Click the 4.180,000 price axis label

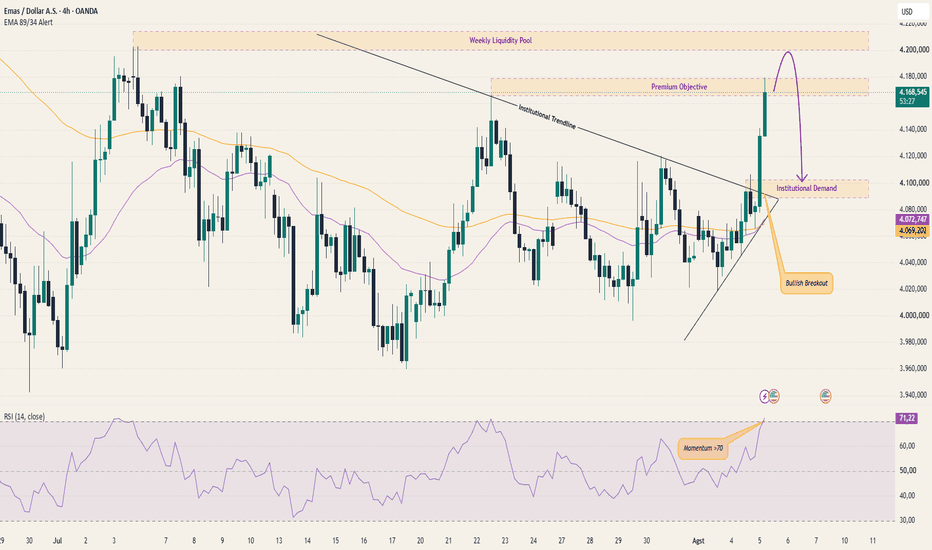coord(913,76)
